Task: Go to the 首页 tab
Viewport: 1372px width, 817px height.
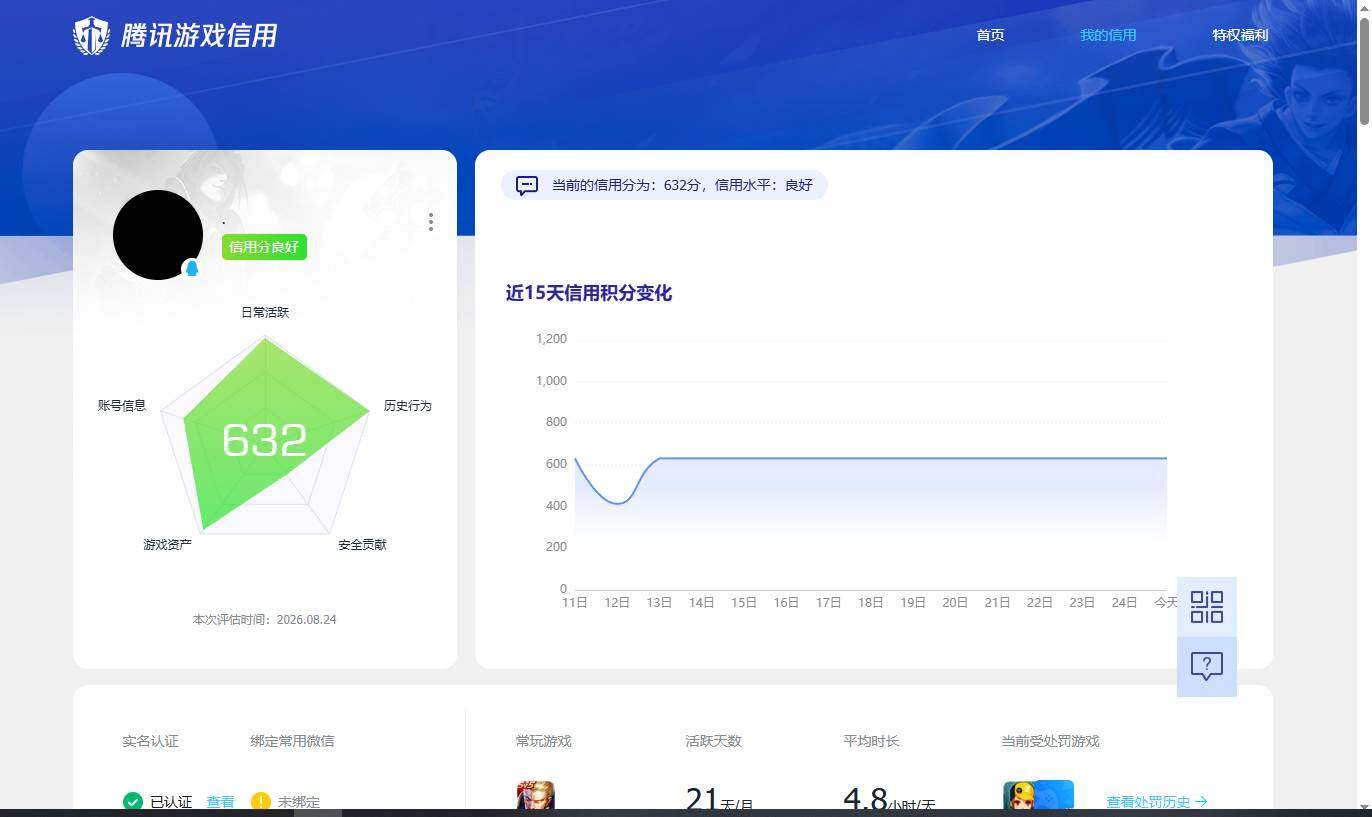Action: click(x=990, y=35)
